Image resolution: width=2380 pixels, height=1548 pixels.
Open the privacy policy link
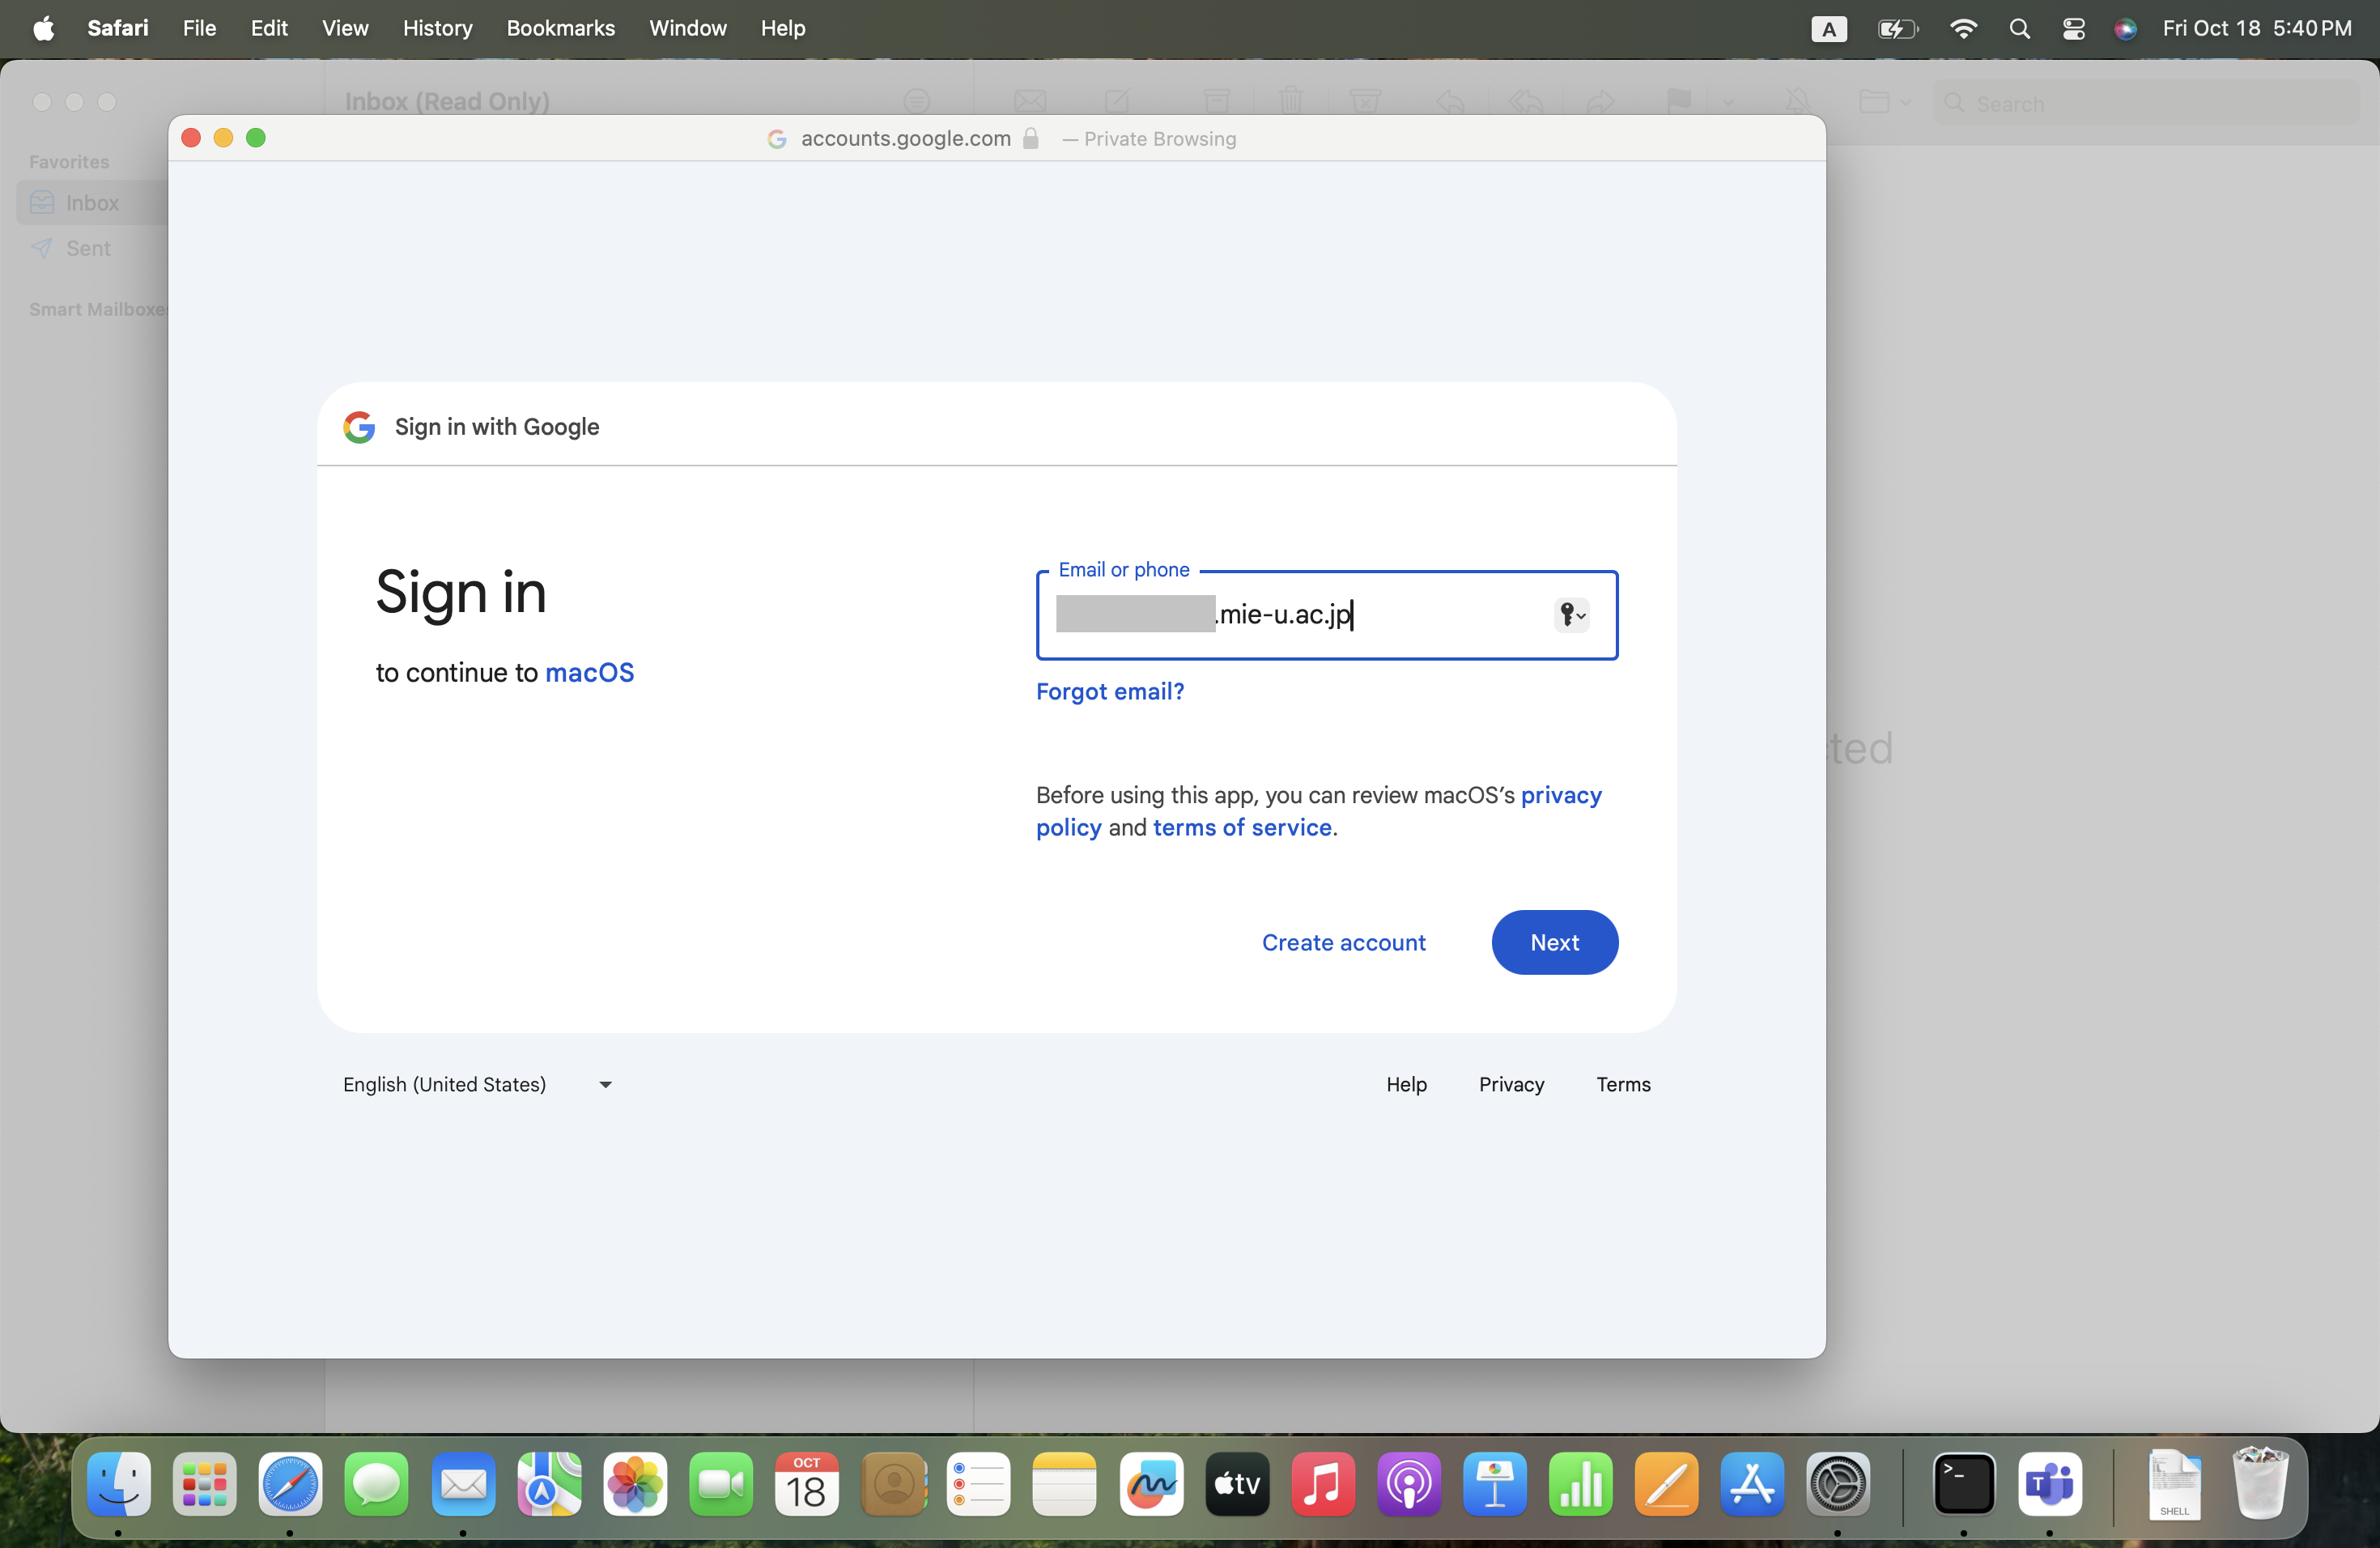1318,811
